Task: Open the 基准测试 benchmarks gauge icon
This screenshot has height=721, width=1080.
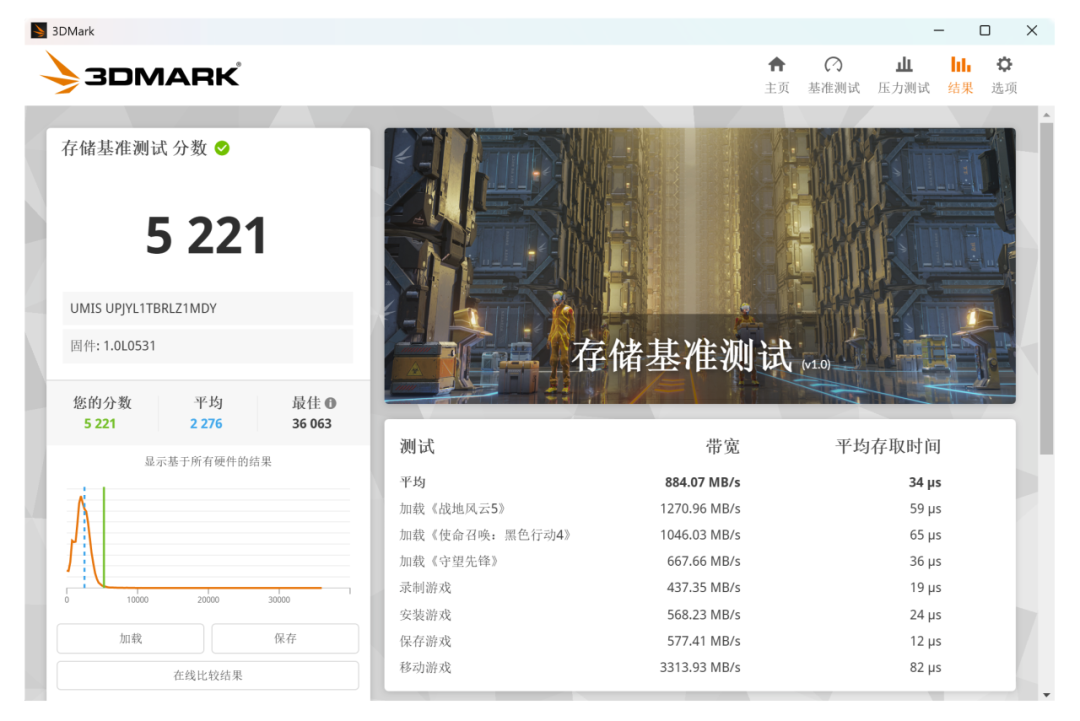Action: point(833,65)
